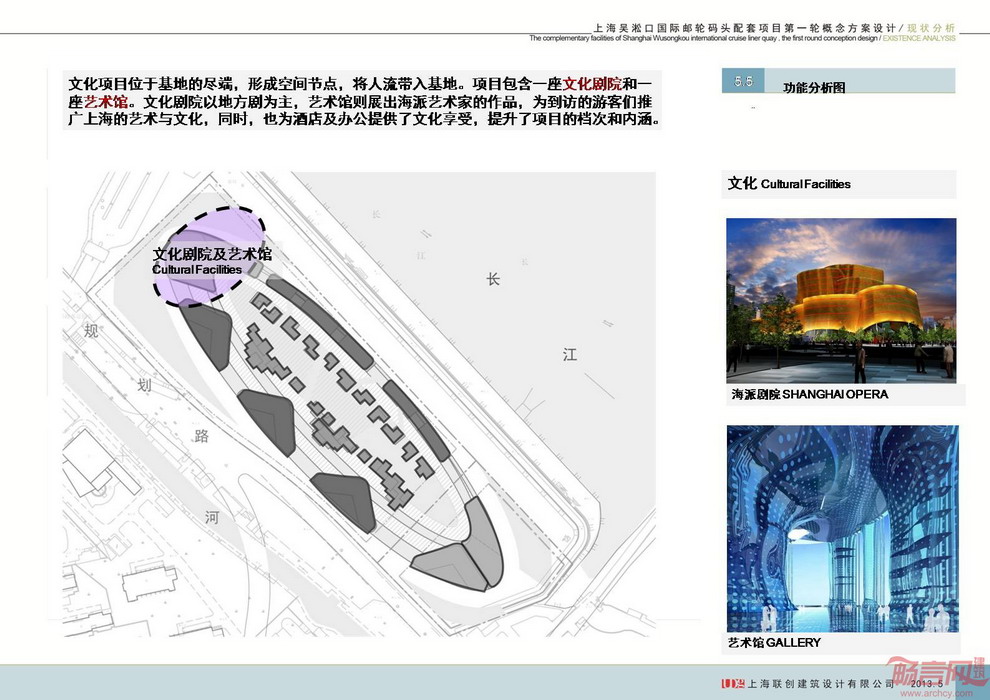Select the long curved building along the river side
This screenshot has height=700, width=990.
coord(418,420)
